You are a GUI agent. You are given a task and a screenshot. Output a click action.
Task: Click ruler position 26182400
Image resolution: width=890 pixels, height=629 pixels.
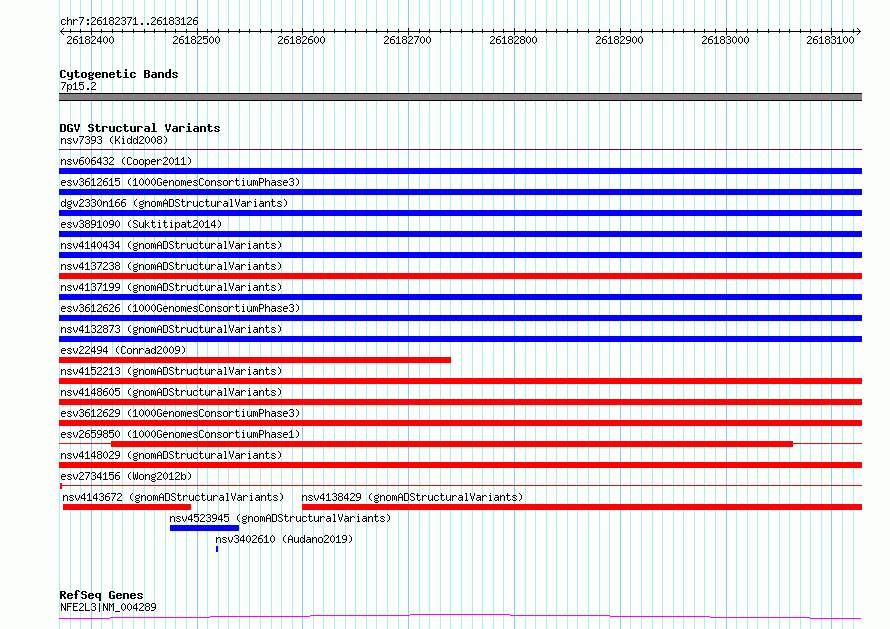click(x=90, y=40)
